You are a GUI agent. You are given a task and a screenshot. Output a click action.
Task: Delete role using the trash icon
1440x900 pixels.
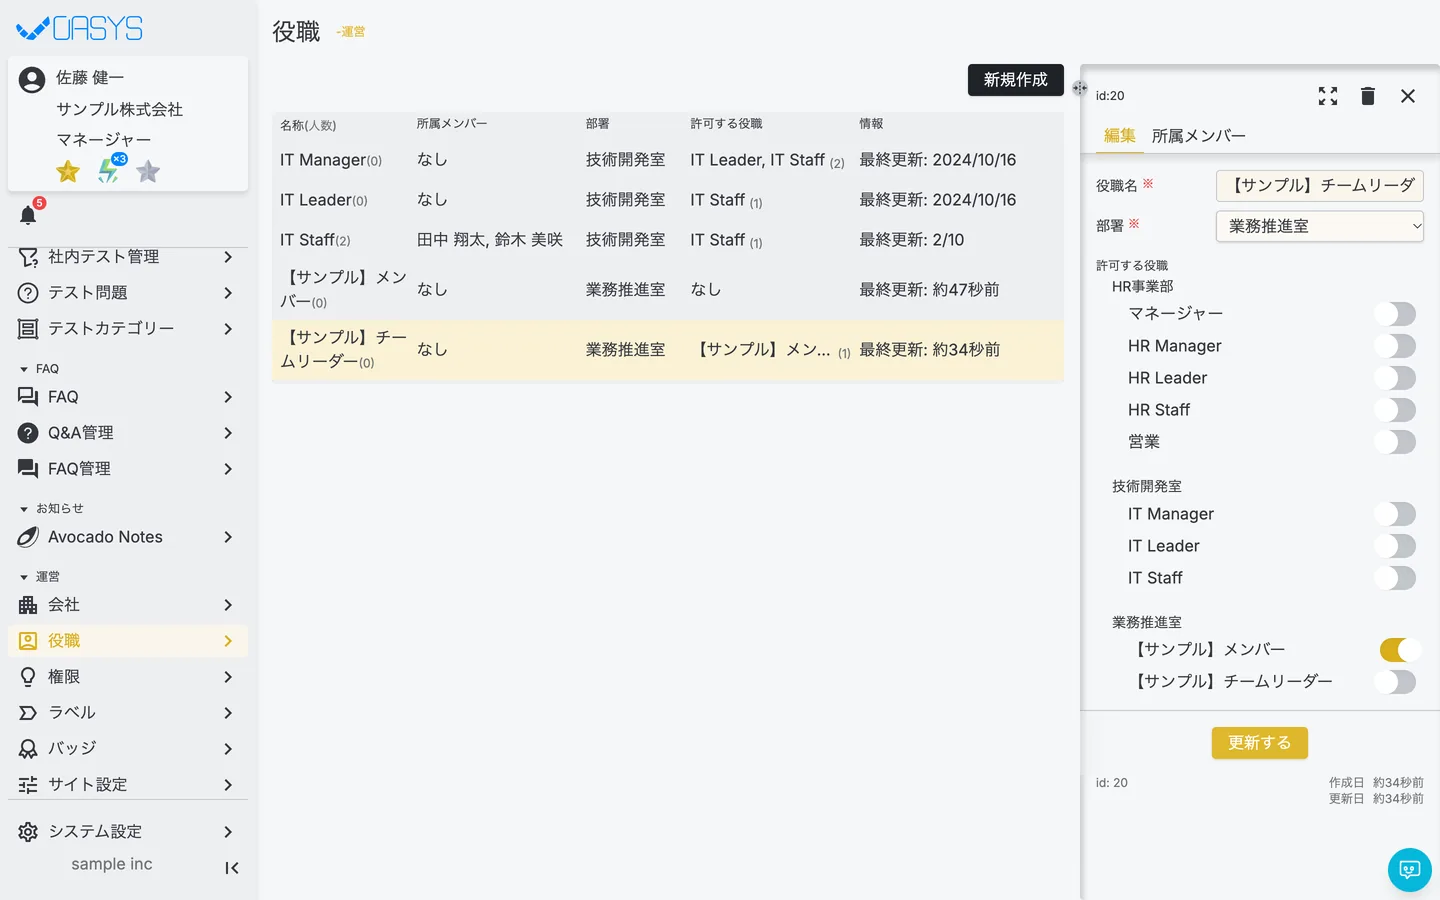coord(1368,96)
